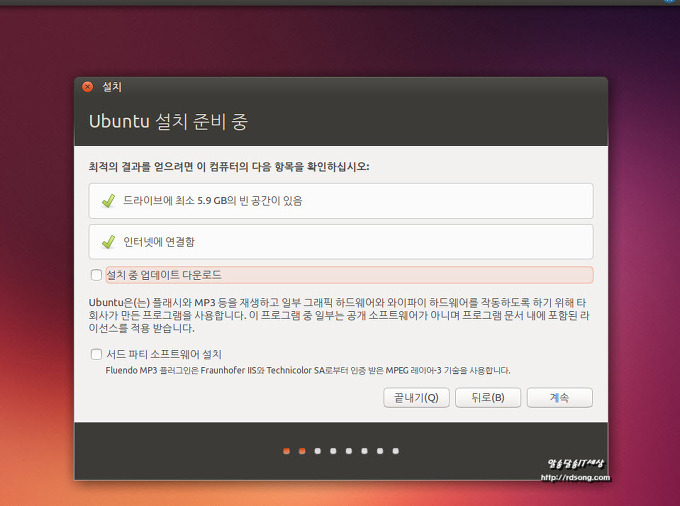This screenshot has width=680, height=506.
Task: Click the last white progress dot
Action: click(x=396, y=451)
